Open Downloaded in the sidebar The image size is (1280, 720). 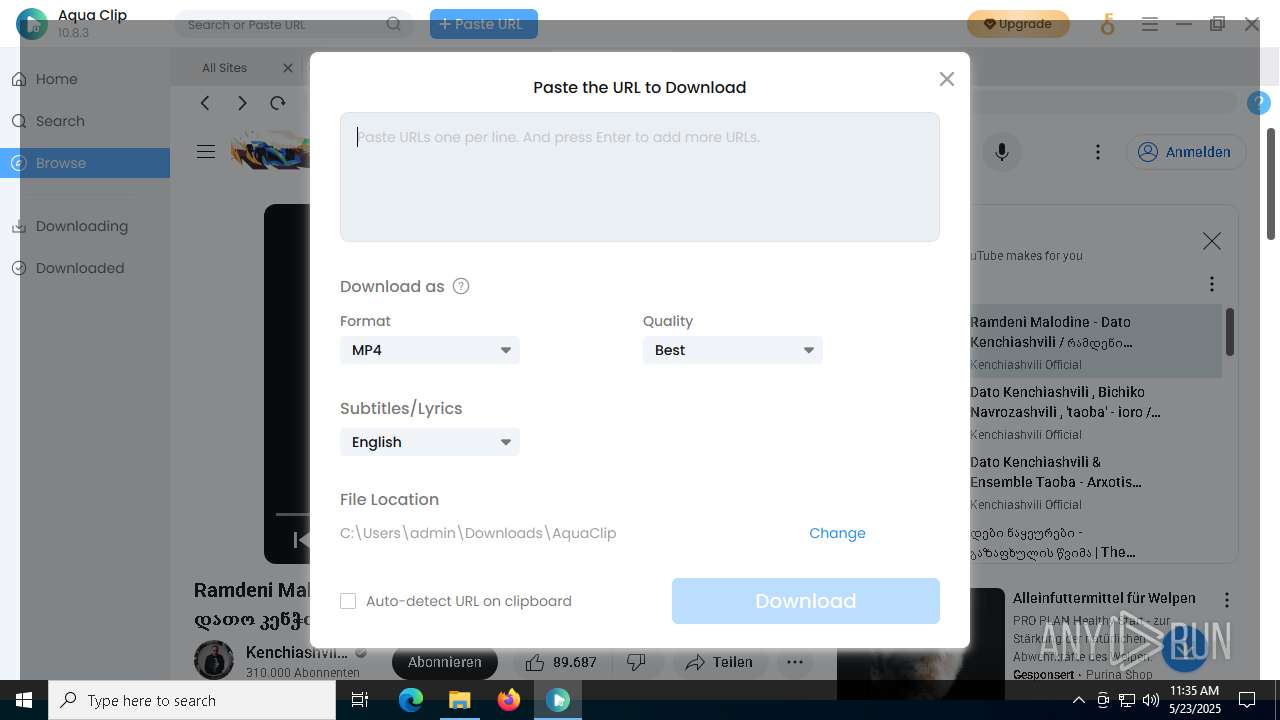coord(85,268)
